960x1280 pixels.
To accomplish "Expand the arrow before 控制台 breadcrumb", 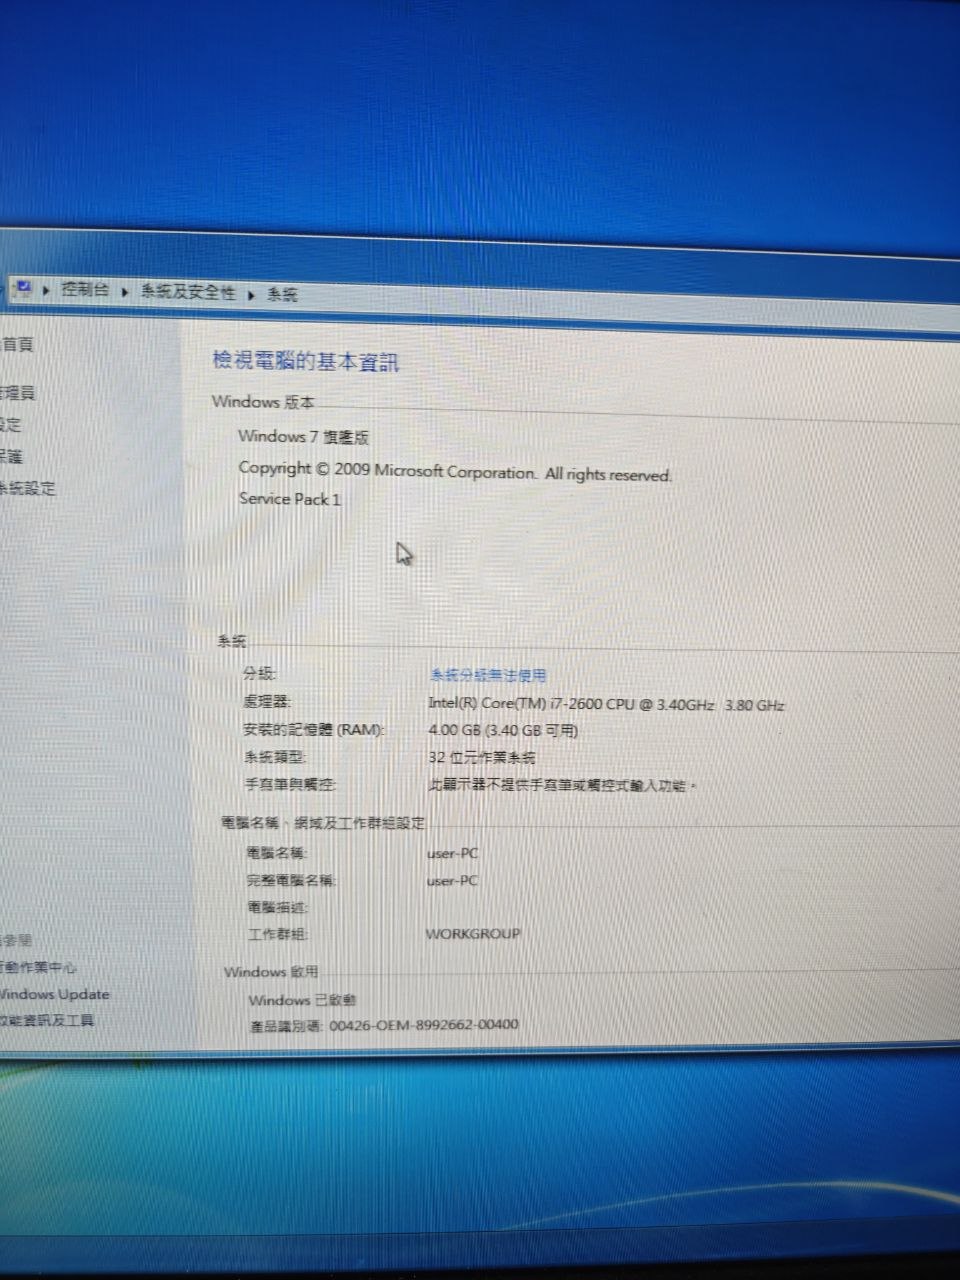I will [x=46, y=290].
